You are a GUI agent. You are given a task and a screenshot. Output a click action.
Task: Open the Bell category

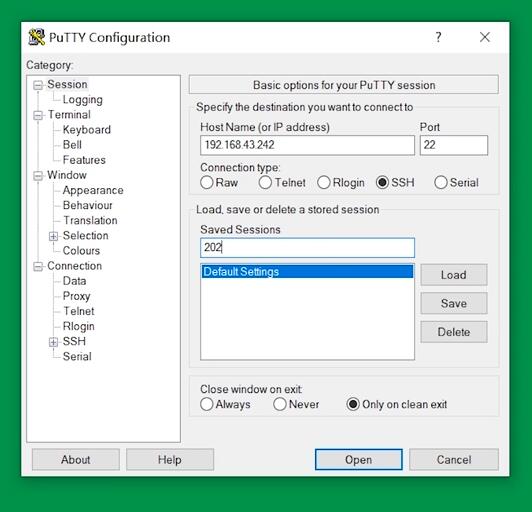pos(72,145)
